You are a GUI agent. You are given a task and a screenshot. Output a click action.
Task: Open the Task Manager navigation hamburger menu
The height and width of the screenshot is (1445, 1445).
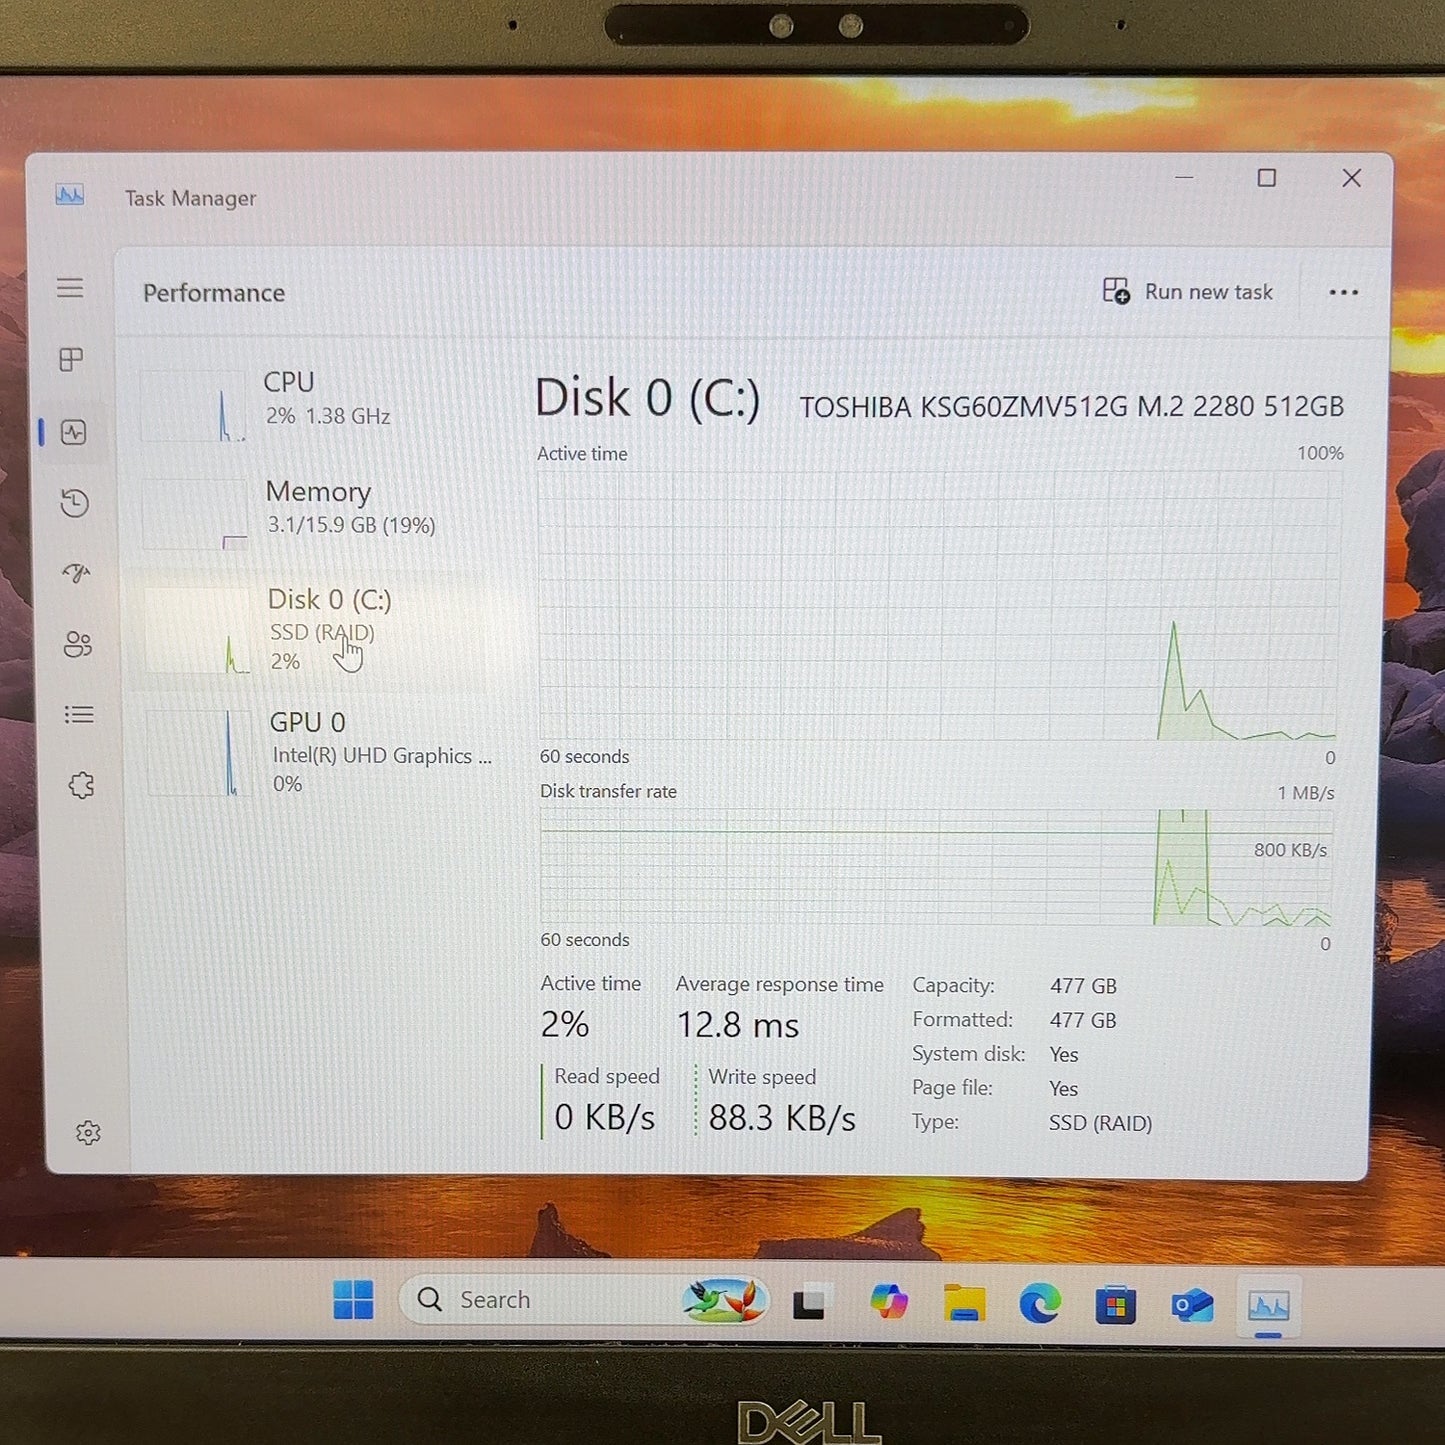click(70, 288)
